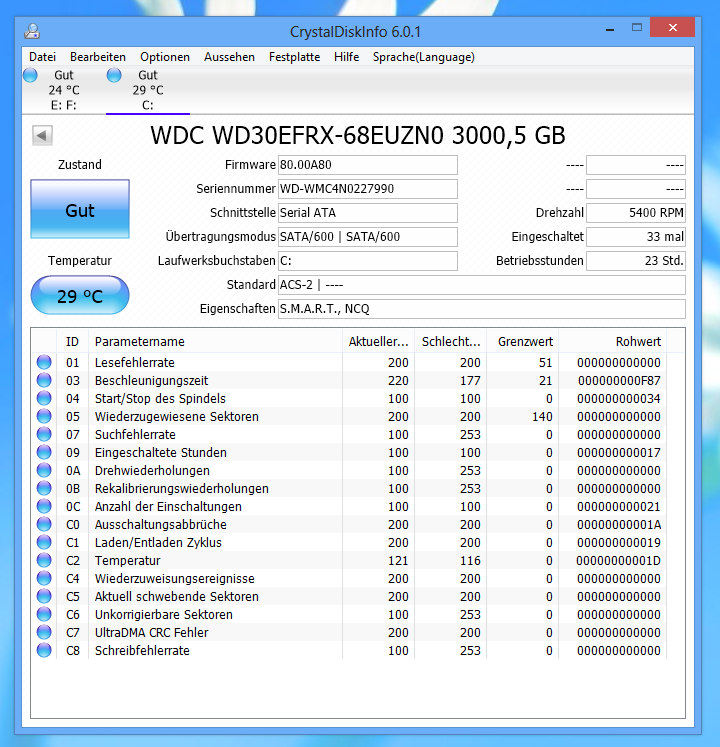Click the Grenzwert value 51
Screen dimensions: 720x747
[546, 363]
